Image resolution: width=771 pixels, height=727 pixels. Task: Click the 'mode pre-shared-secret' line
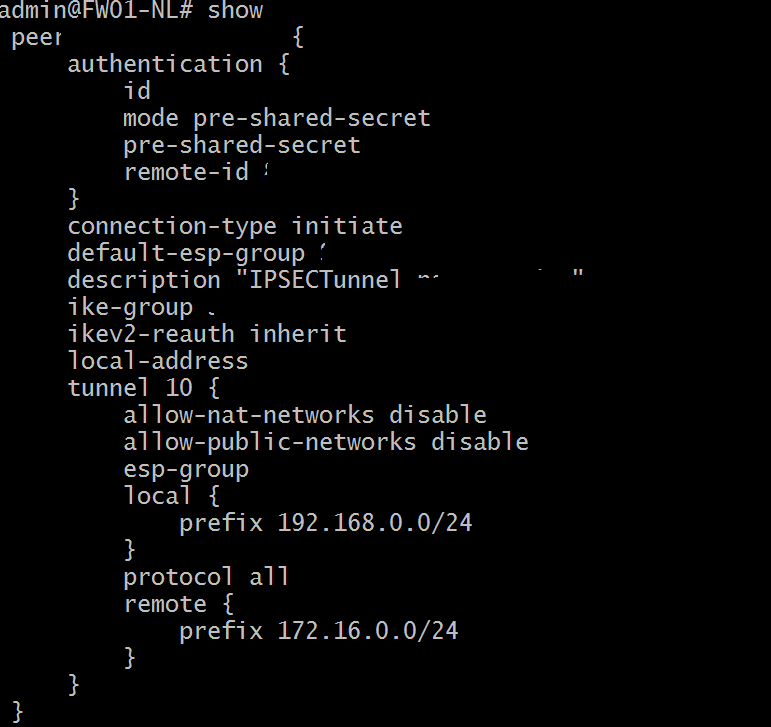pos(276,118)
